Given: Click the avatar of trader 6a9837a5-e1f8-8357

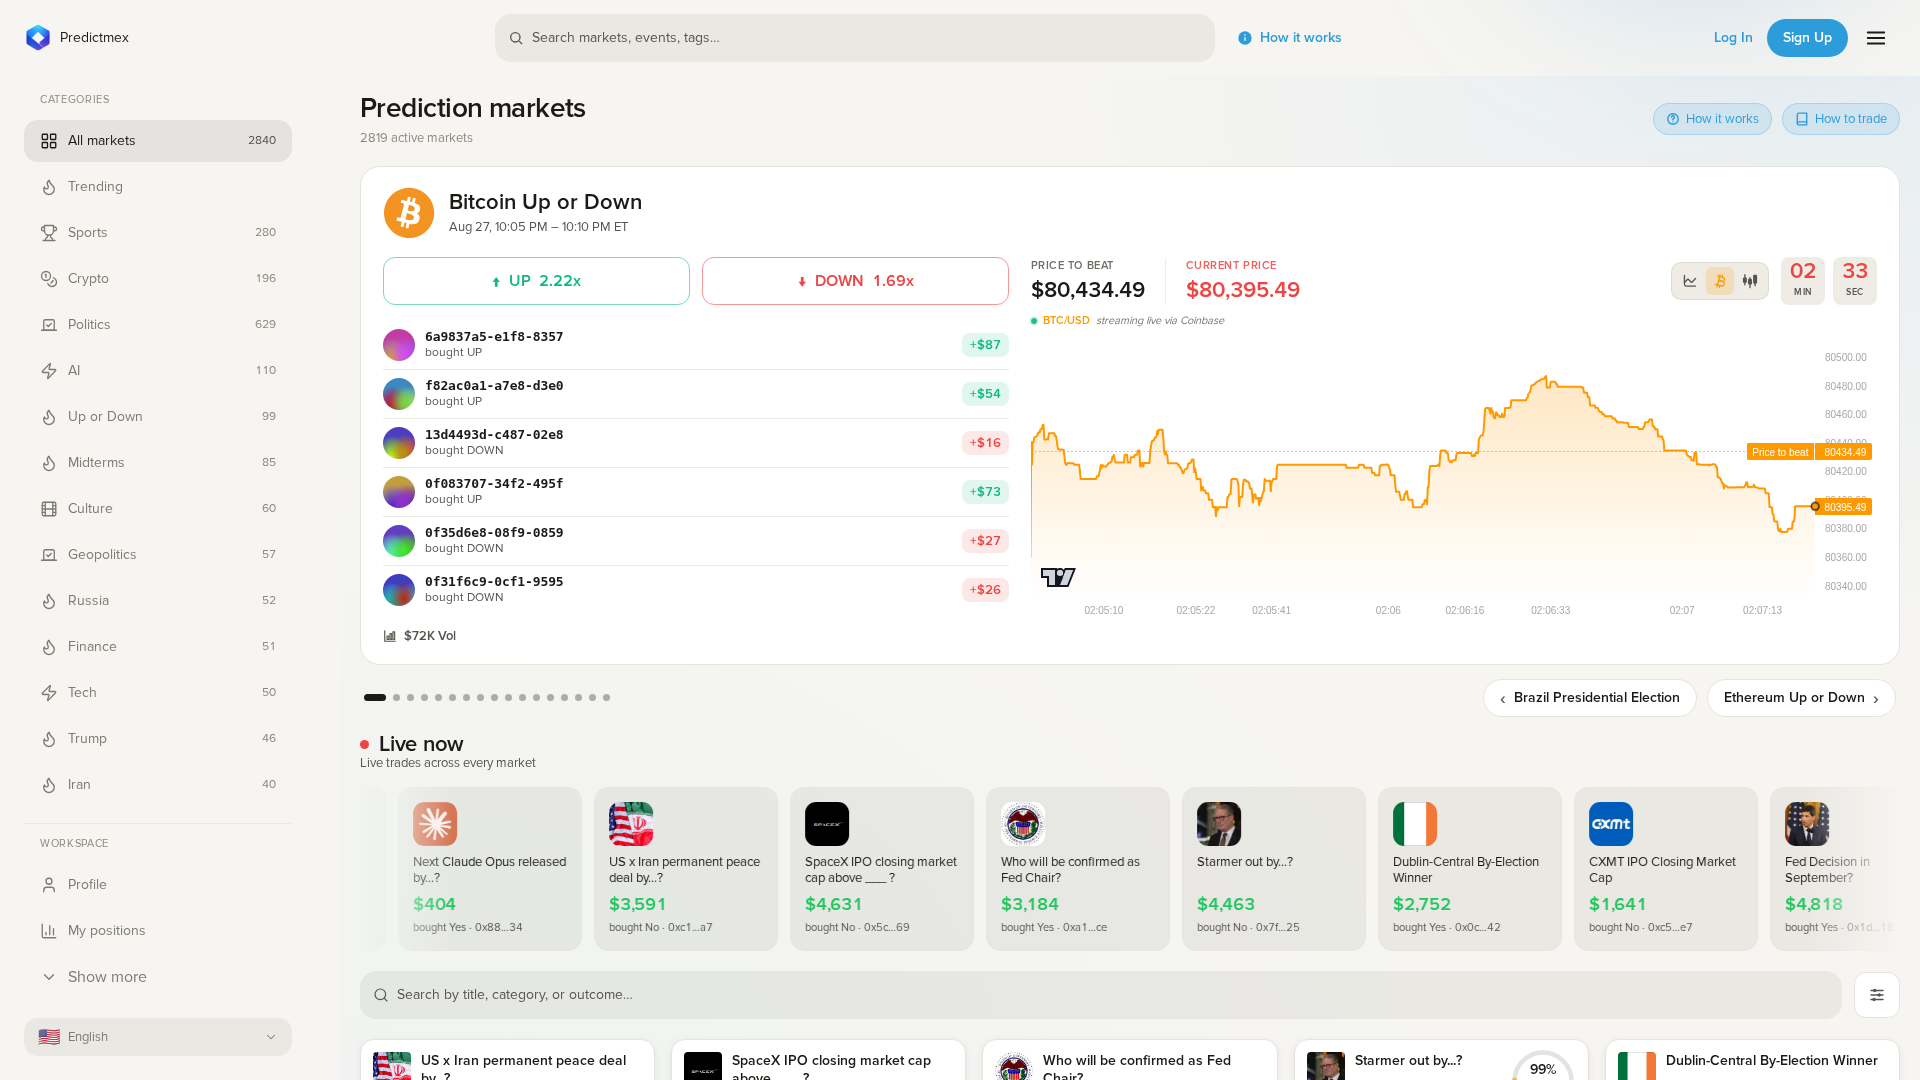Looking at the screenshot, I should point(399,345).
